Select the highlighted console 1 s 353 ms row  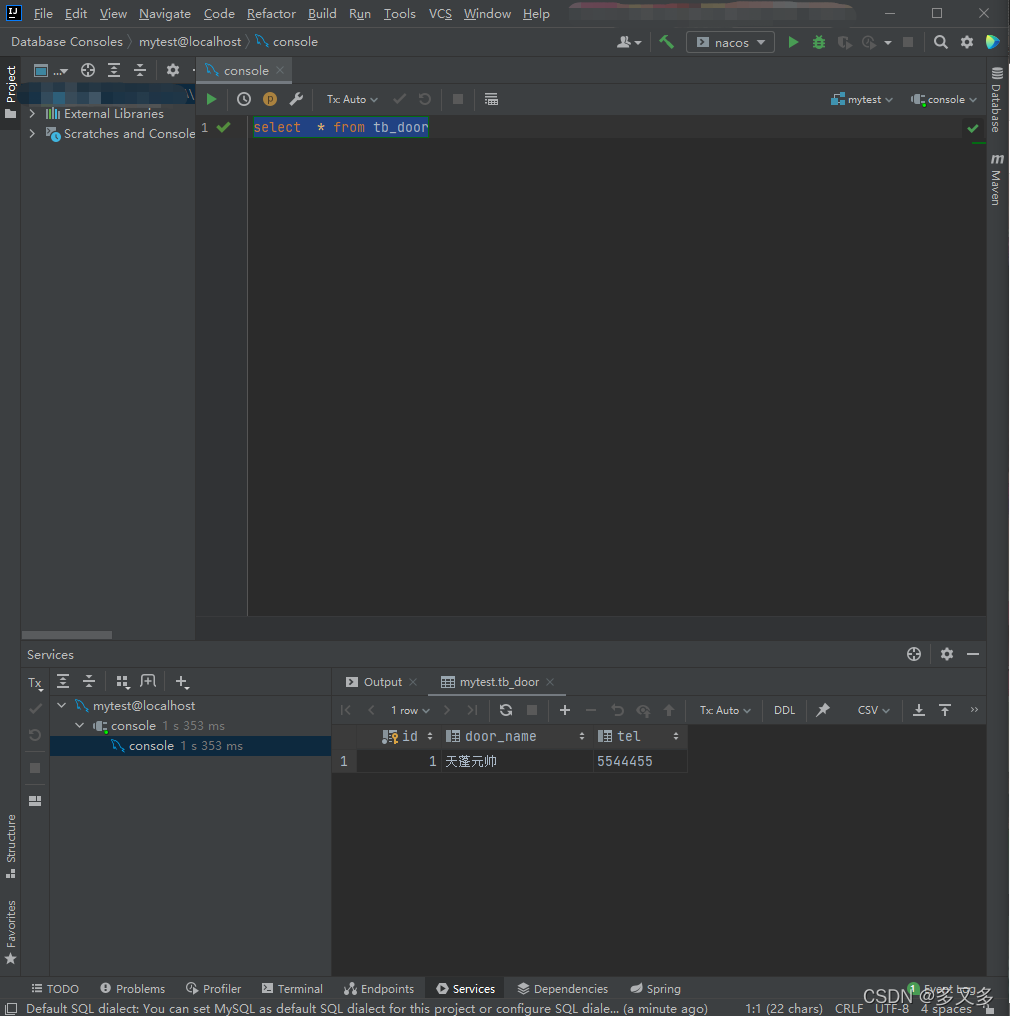tap(190, 746)
